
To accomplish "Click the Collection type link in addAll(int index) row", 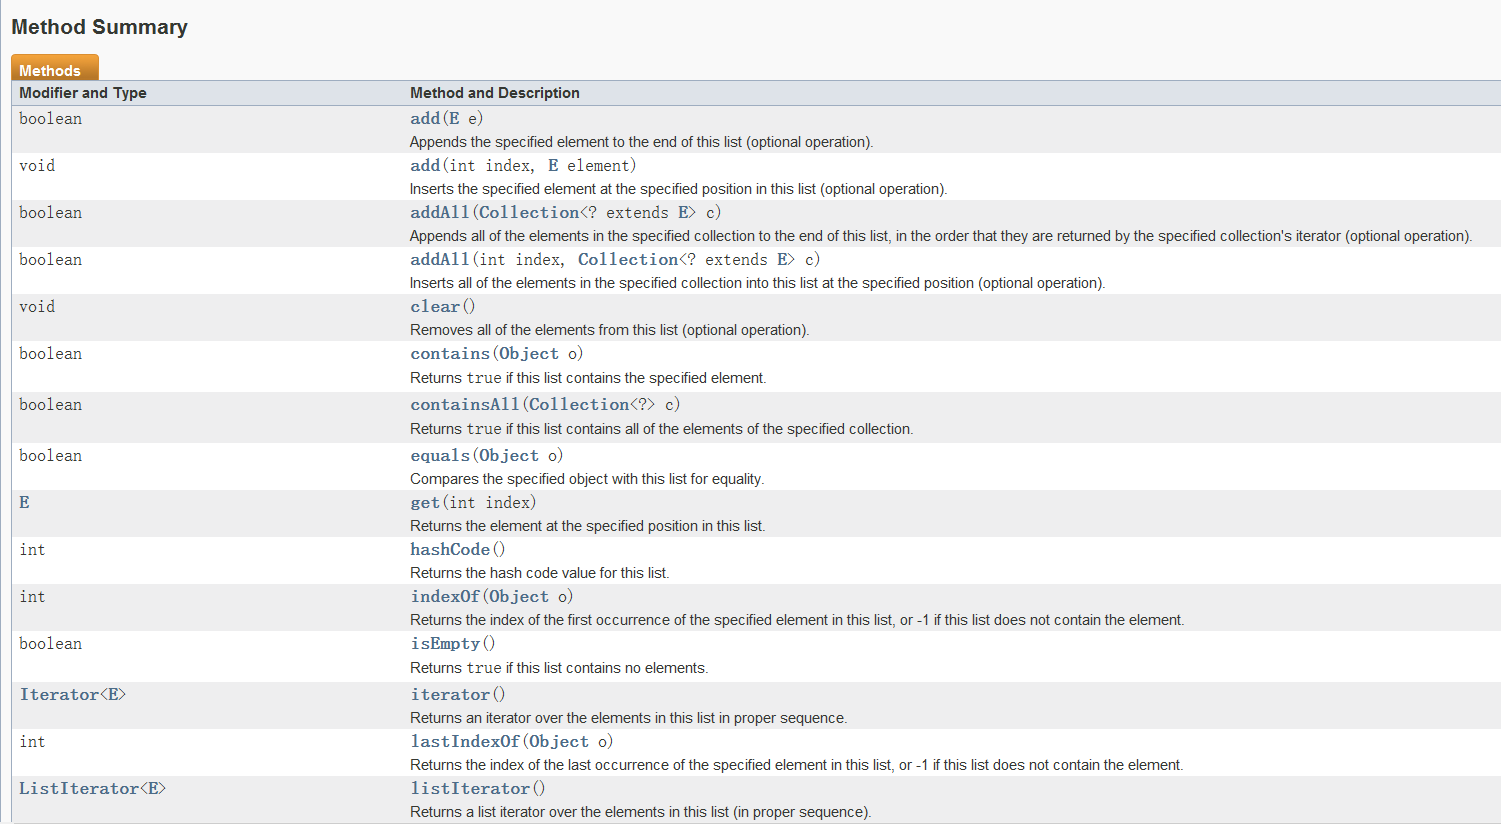I will tap(628, 259).
